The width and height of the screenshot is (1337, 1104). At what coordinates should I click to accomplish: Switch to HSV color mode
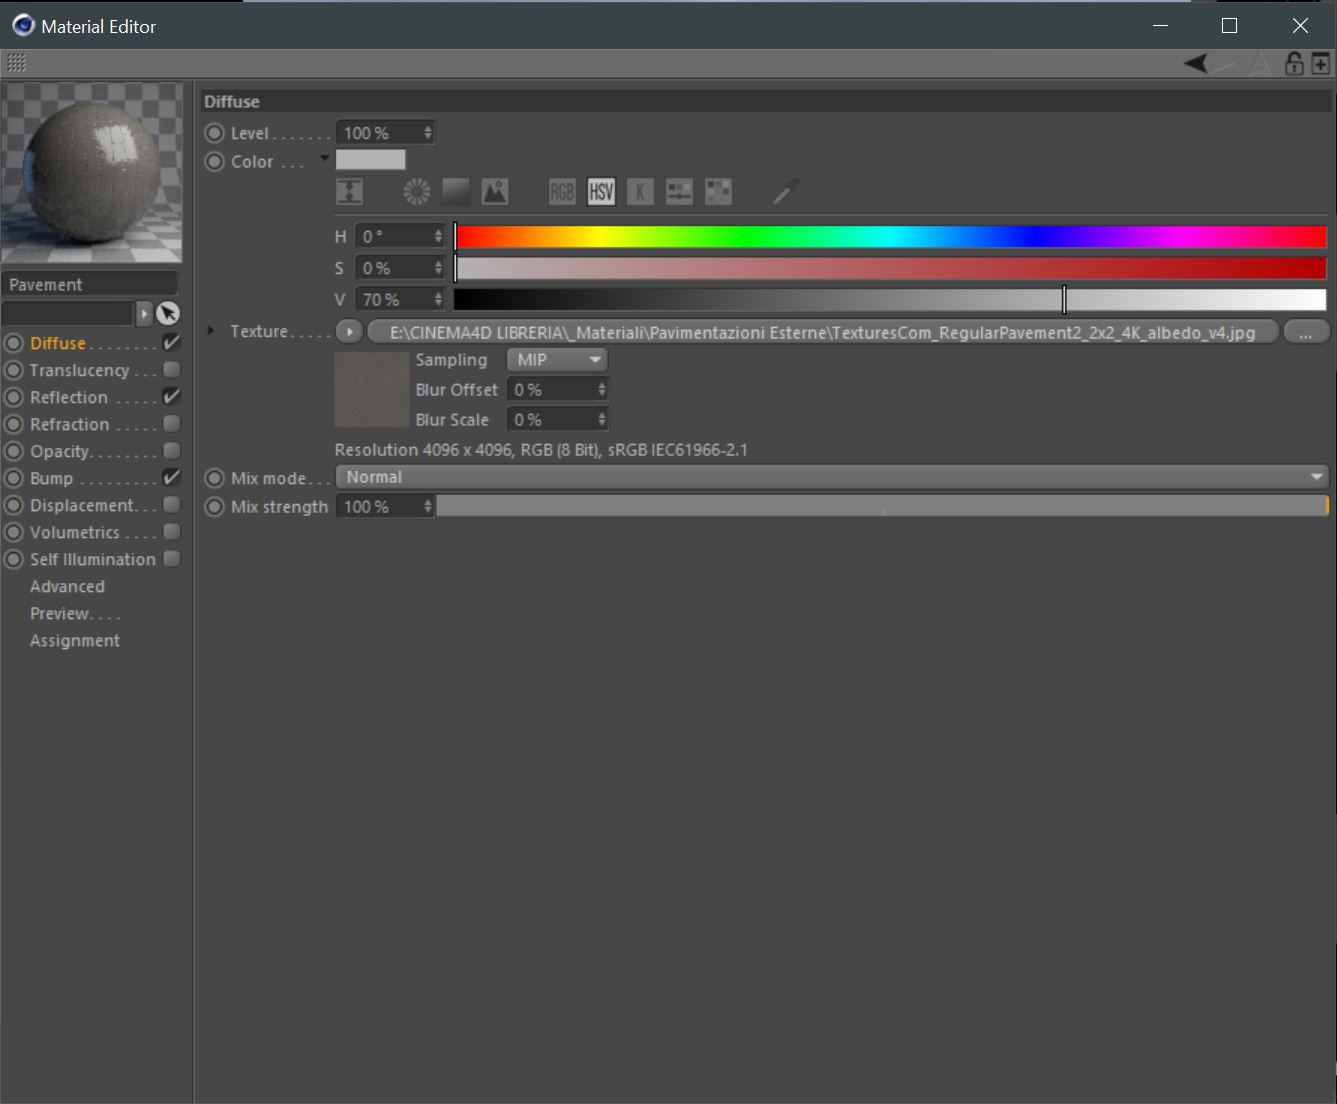click(601, 191)
